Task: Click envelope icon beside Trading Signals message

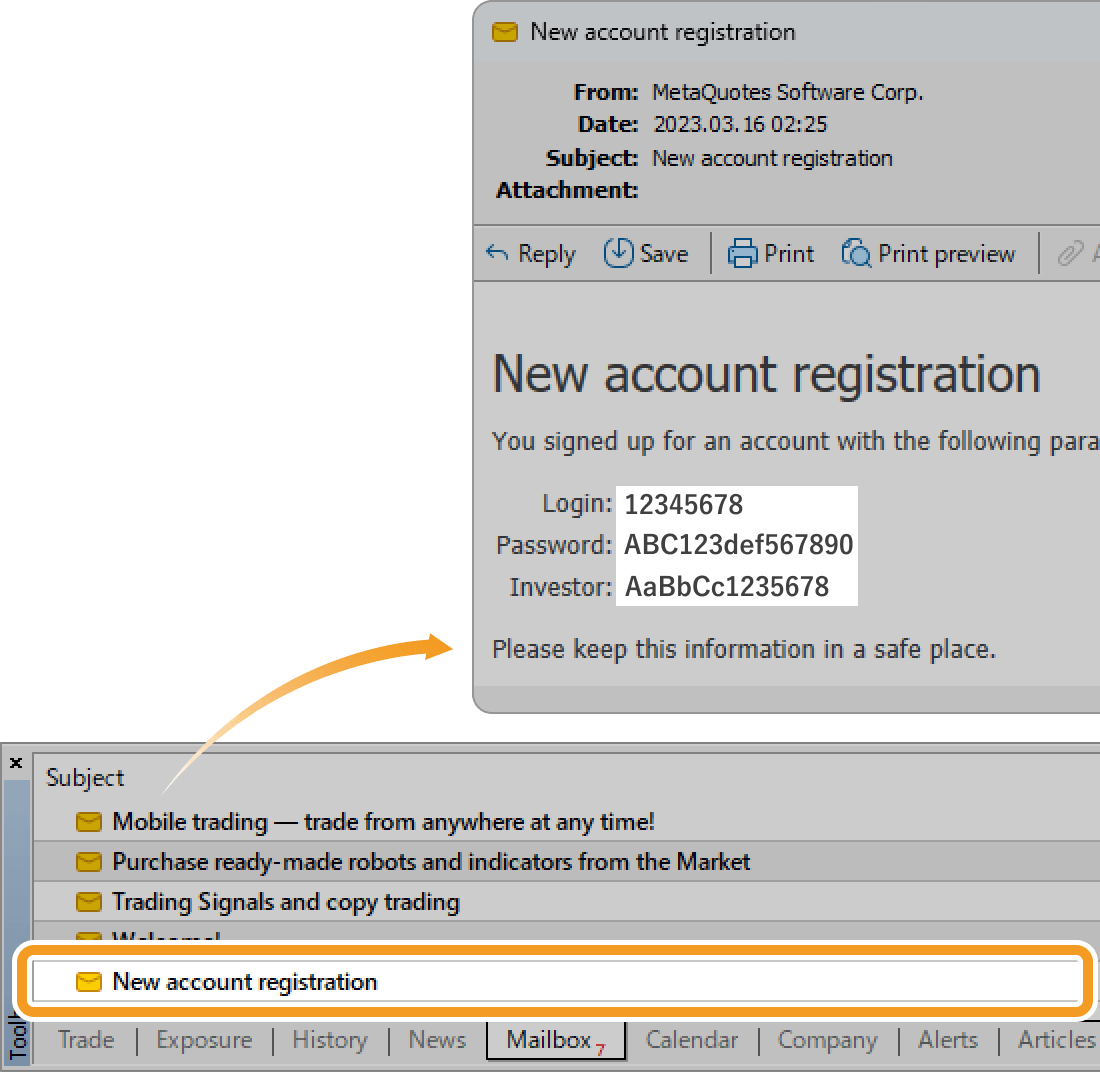Action: pyautogui.click(x=88, y=902)
